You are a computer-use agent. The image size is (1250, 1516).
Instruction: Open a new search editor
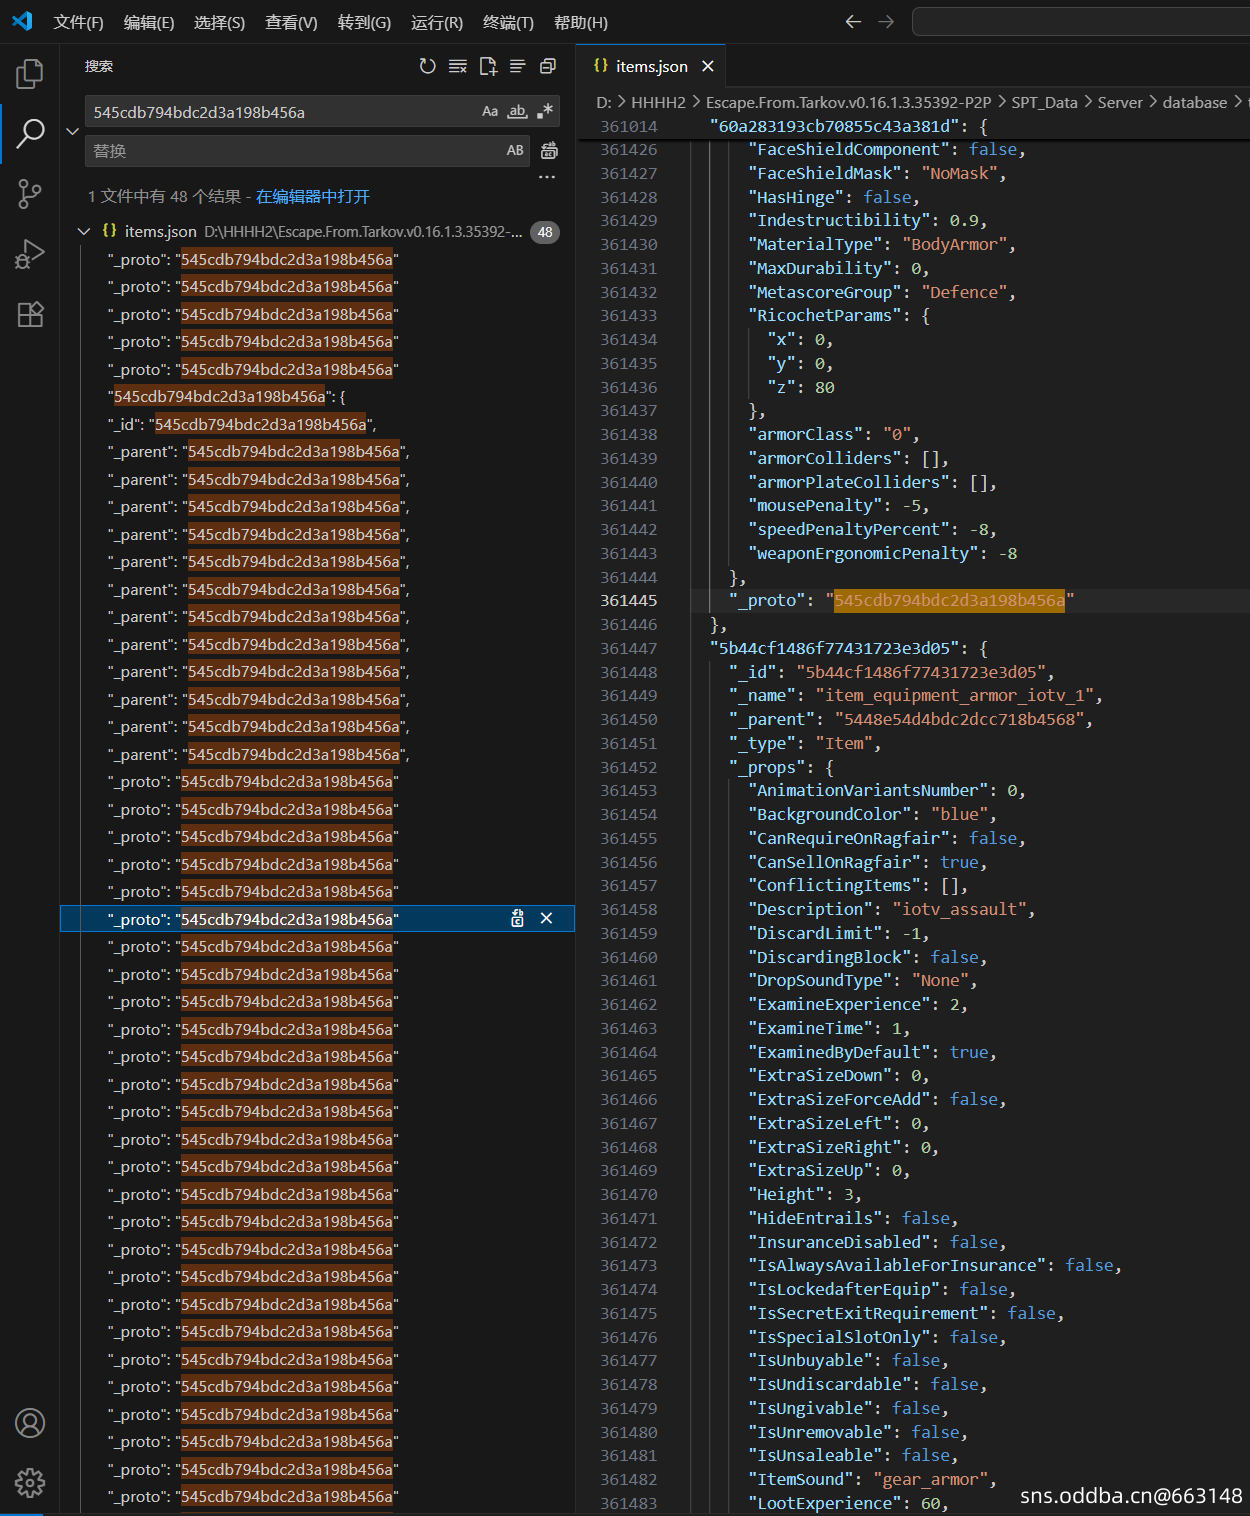pyautogui.click(x=488, y=66)
